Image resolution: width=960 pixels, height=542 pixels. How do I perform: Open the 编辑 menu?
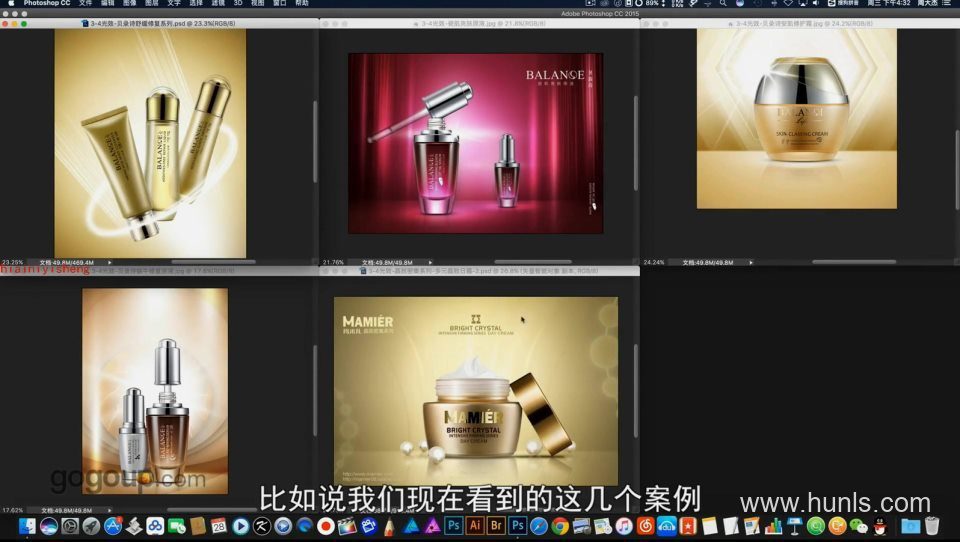107,3
